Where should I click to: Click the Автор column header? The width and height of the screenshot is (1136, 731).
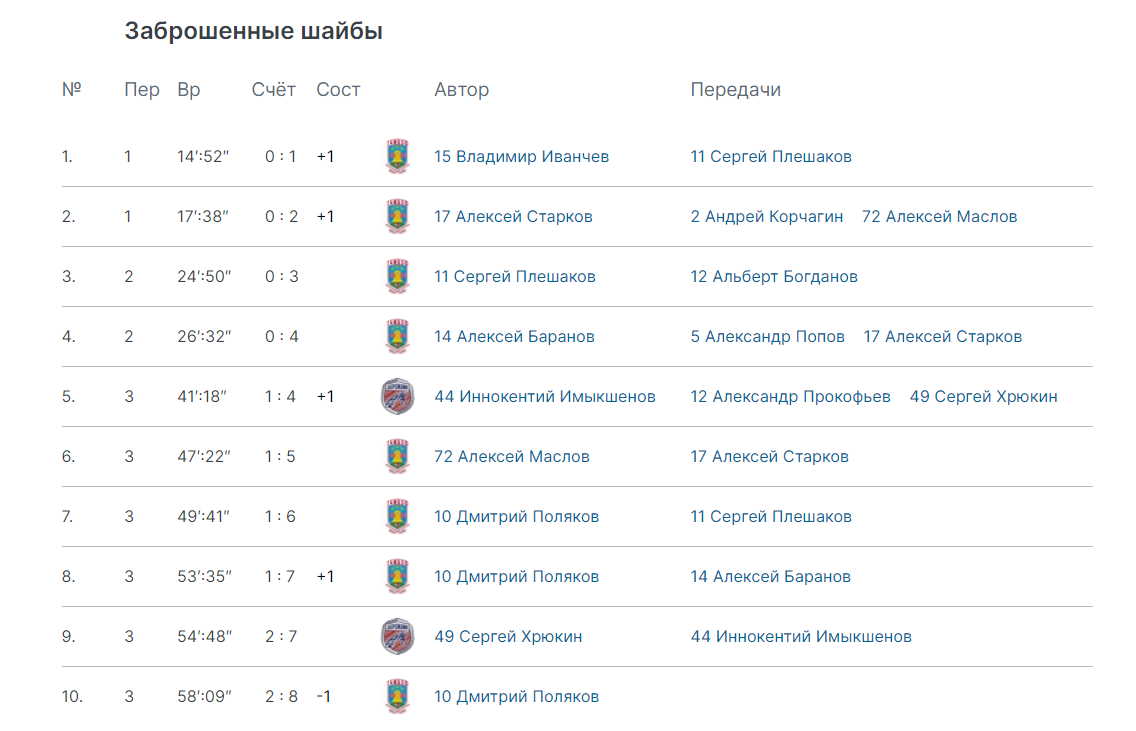pyautogui.click(x=462, y=90)
